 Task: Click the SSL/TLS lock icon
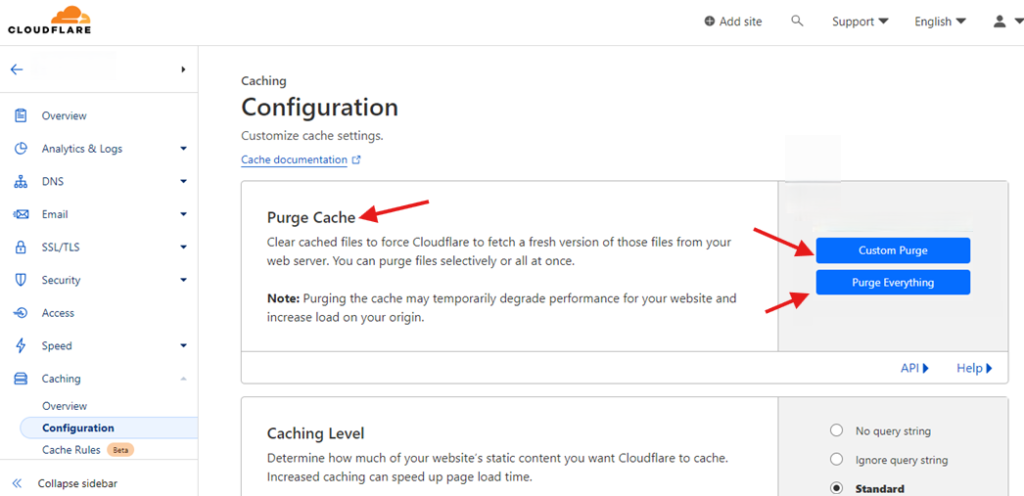pos(20,247)
